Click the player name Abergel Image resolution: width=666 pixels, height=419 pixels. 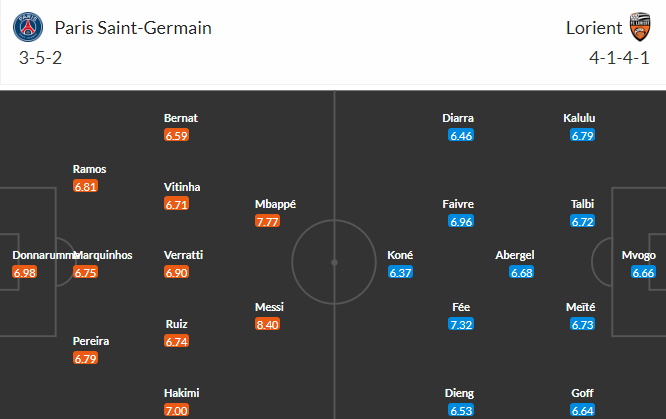click(x=515, y=255)
